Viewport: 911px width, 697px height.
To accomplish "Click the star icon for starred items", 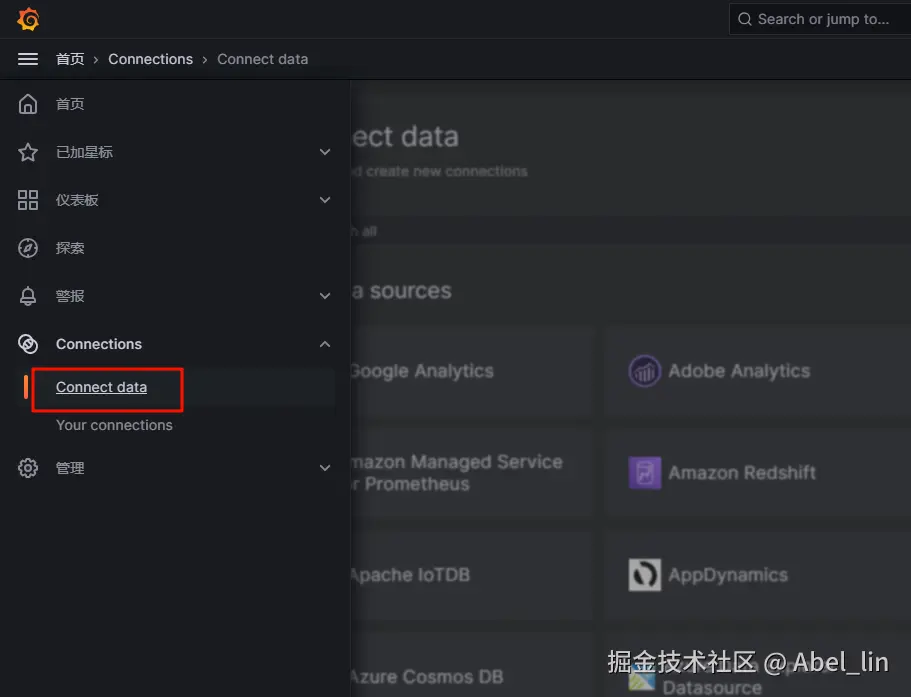I will [x=28, y=152].
